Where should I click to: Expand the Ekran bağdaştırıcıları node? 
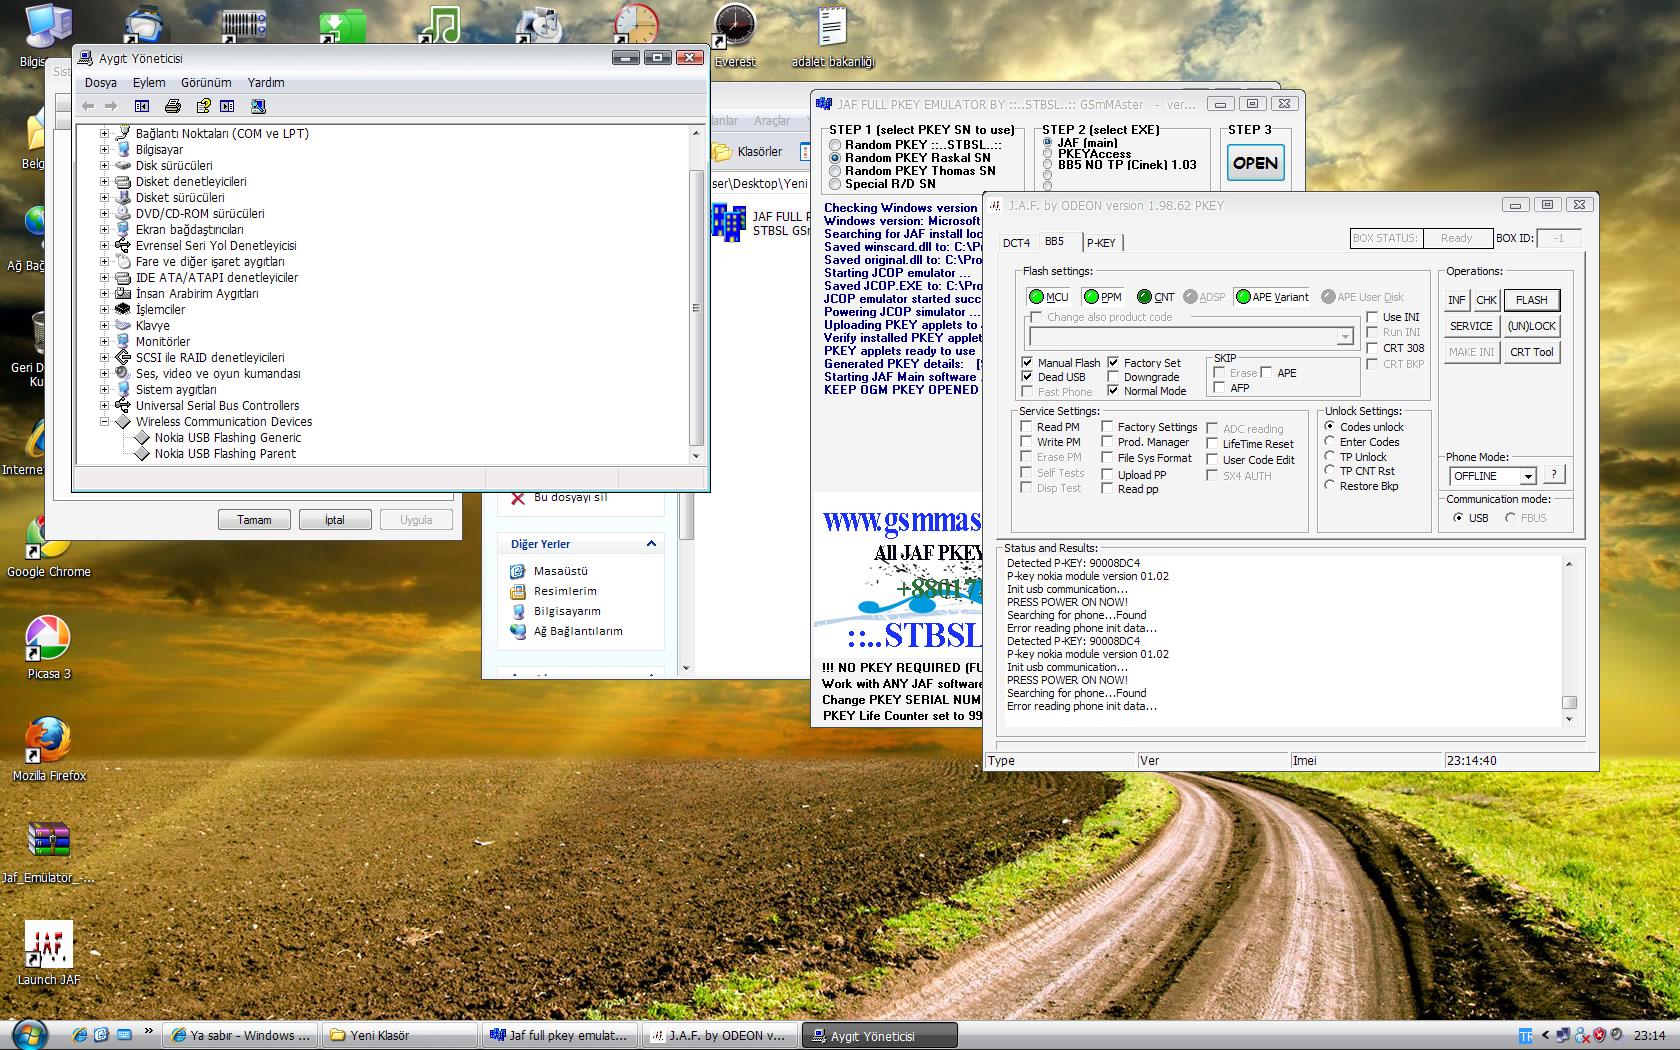(104, 229)
